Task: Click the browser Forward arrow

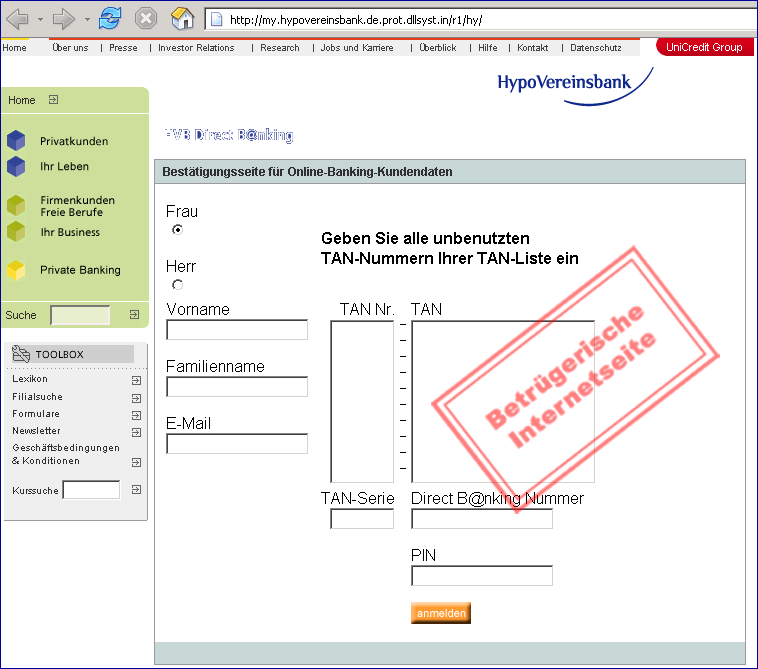Action: coord(64,19)
